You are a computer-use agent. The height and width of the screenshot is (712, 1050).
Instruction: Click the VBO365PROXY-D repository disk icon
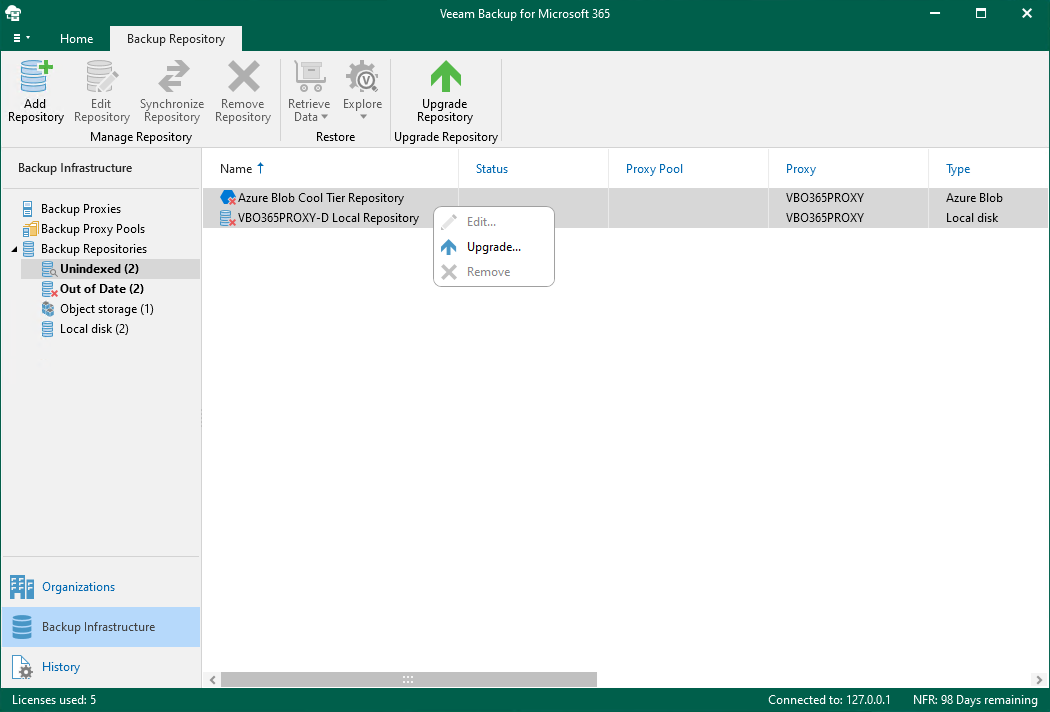228,218
